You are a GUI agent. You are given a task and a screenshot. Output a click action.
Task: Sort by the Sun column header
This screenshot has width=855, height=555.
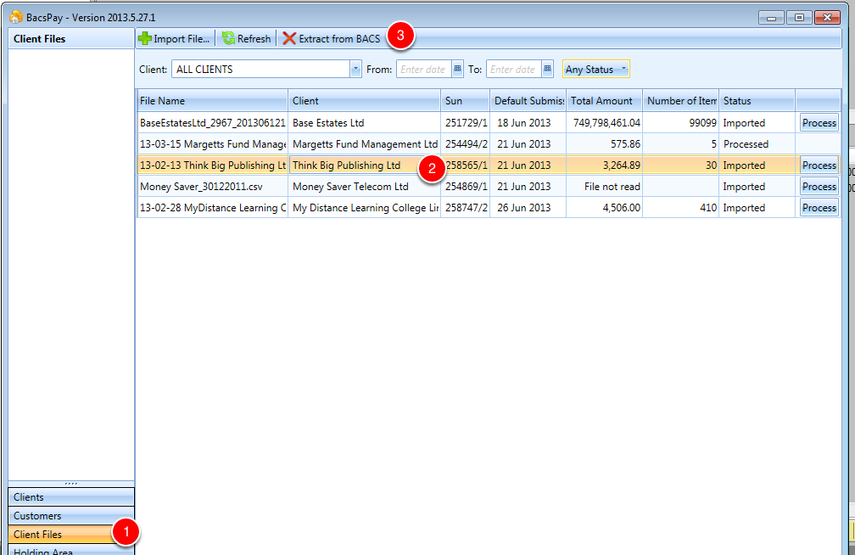465,101
